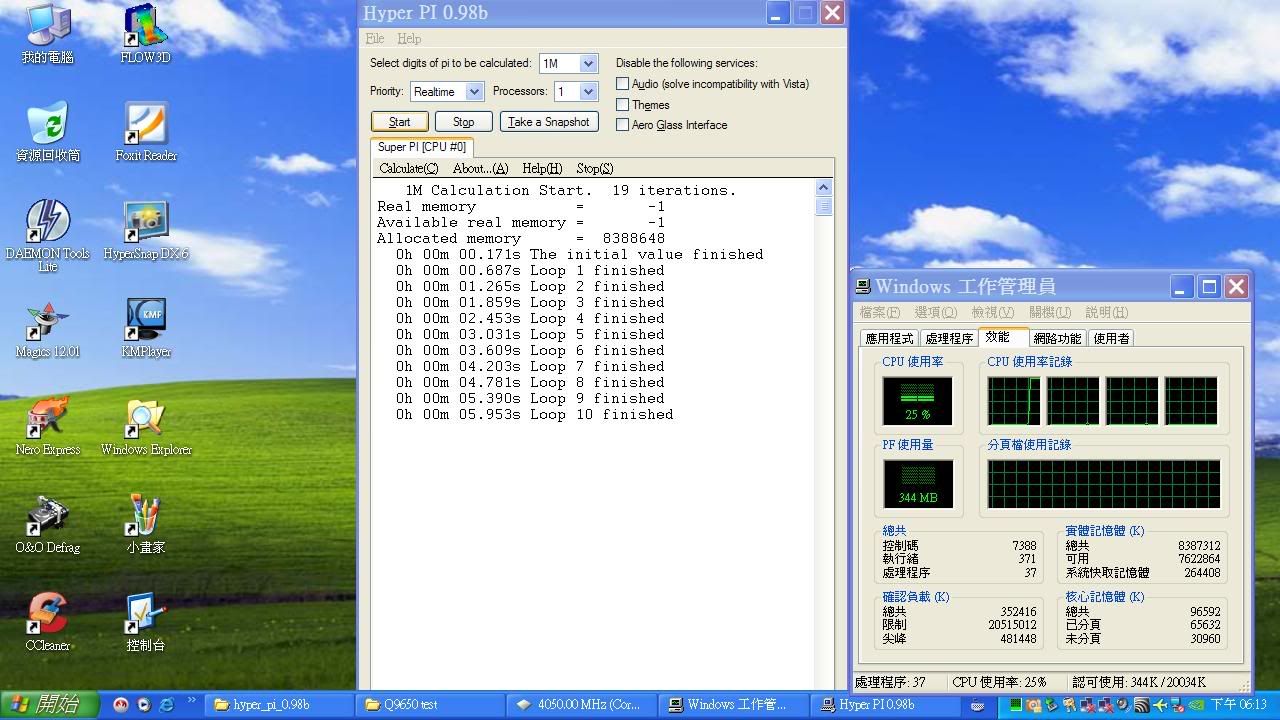Click the first CPU history graph
Screen dimensions: 1280x720
1013,401
